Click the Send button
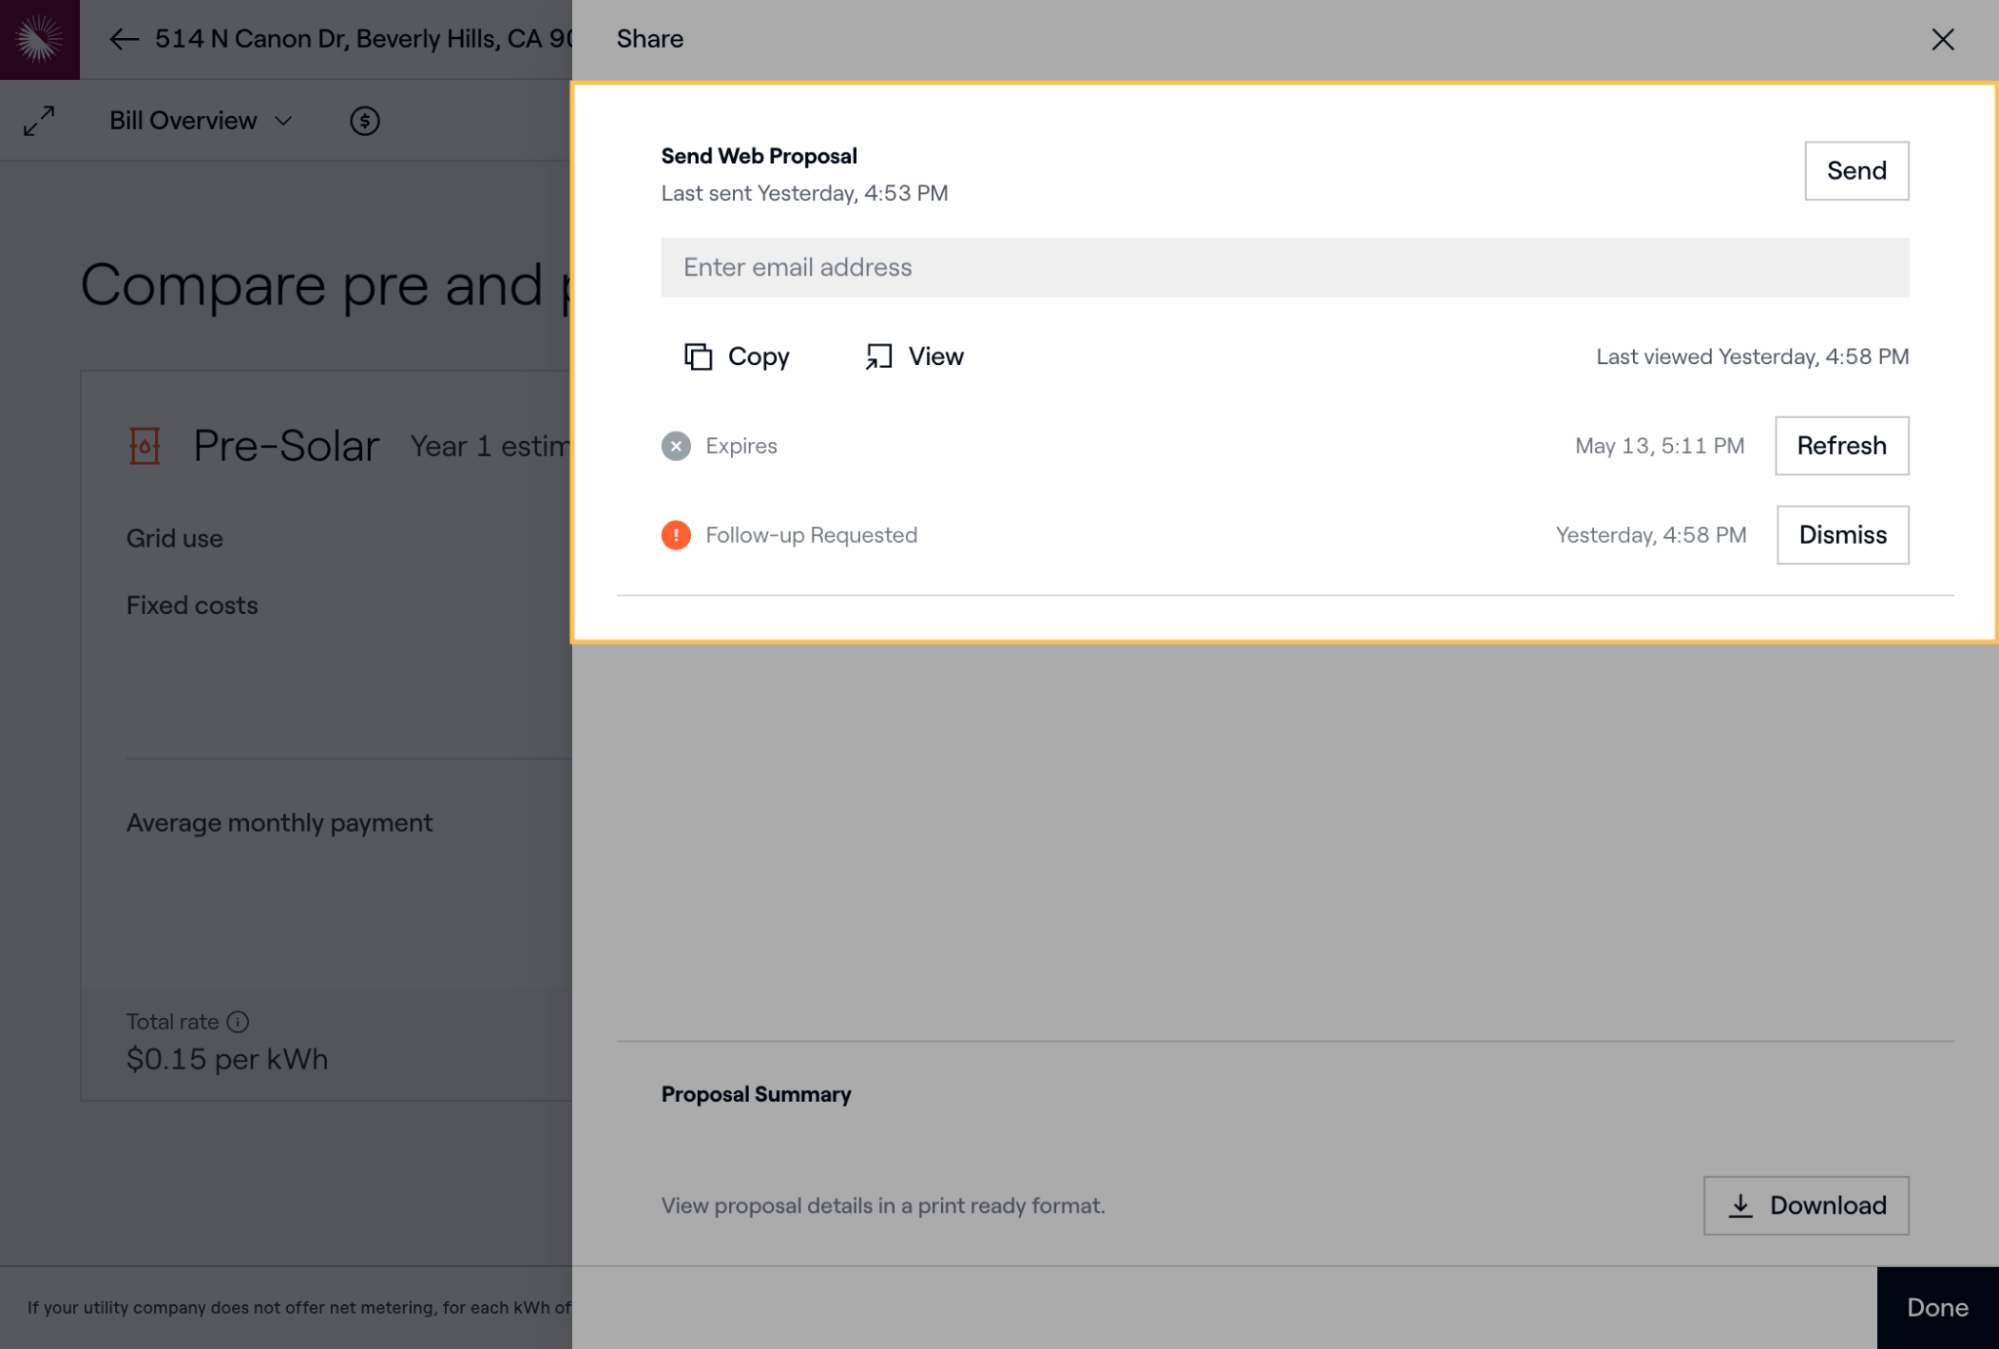Image resolution: width=1999 pixels, height=1349 pixels. tap(1855, 171)
